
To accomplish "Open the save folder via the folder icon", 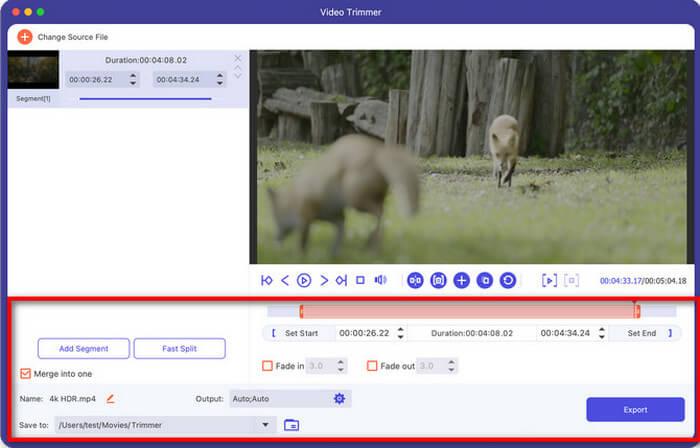I will [x=291, y=425].
